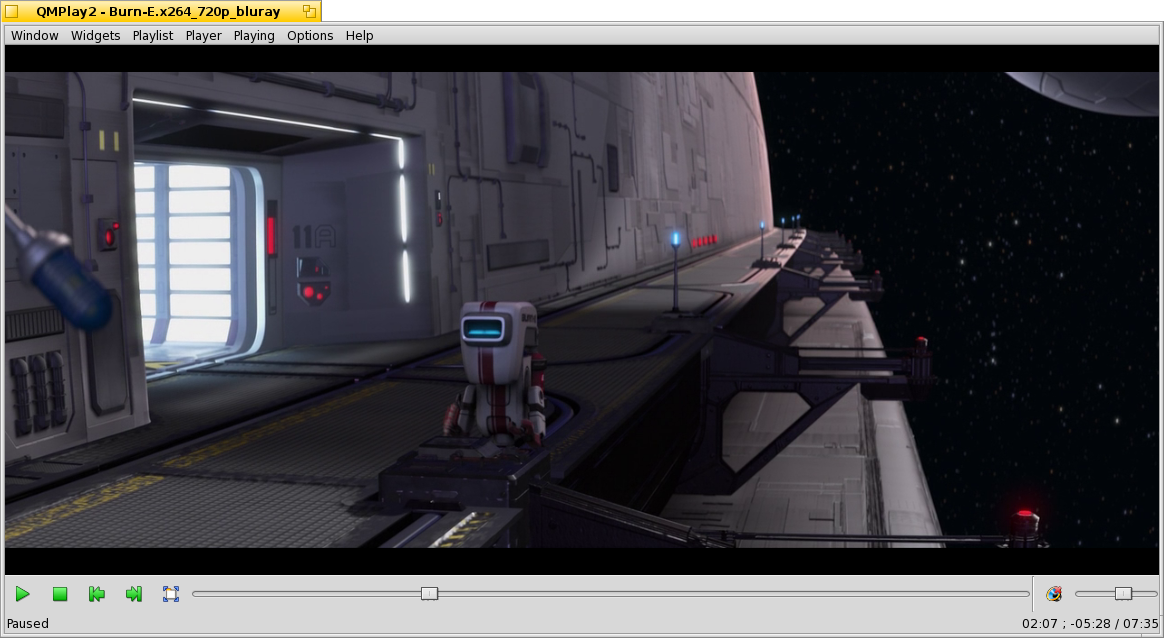Click the titlebar maximize/restore icon beside title
This screenshot has height=638, width=1164.
pyautogui.click(x=309, y=11)
